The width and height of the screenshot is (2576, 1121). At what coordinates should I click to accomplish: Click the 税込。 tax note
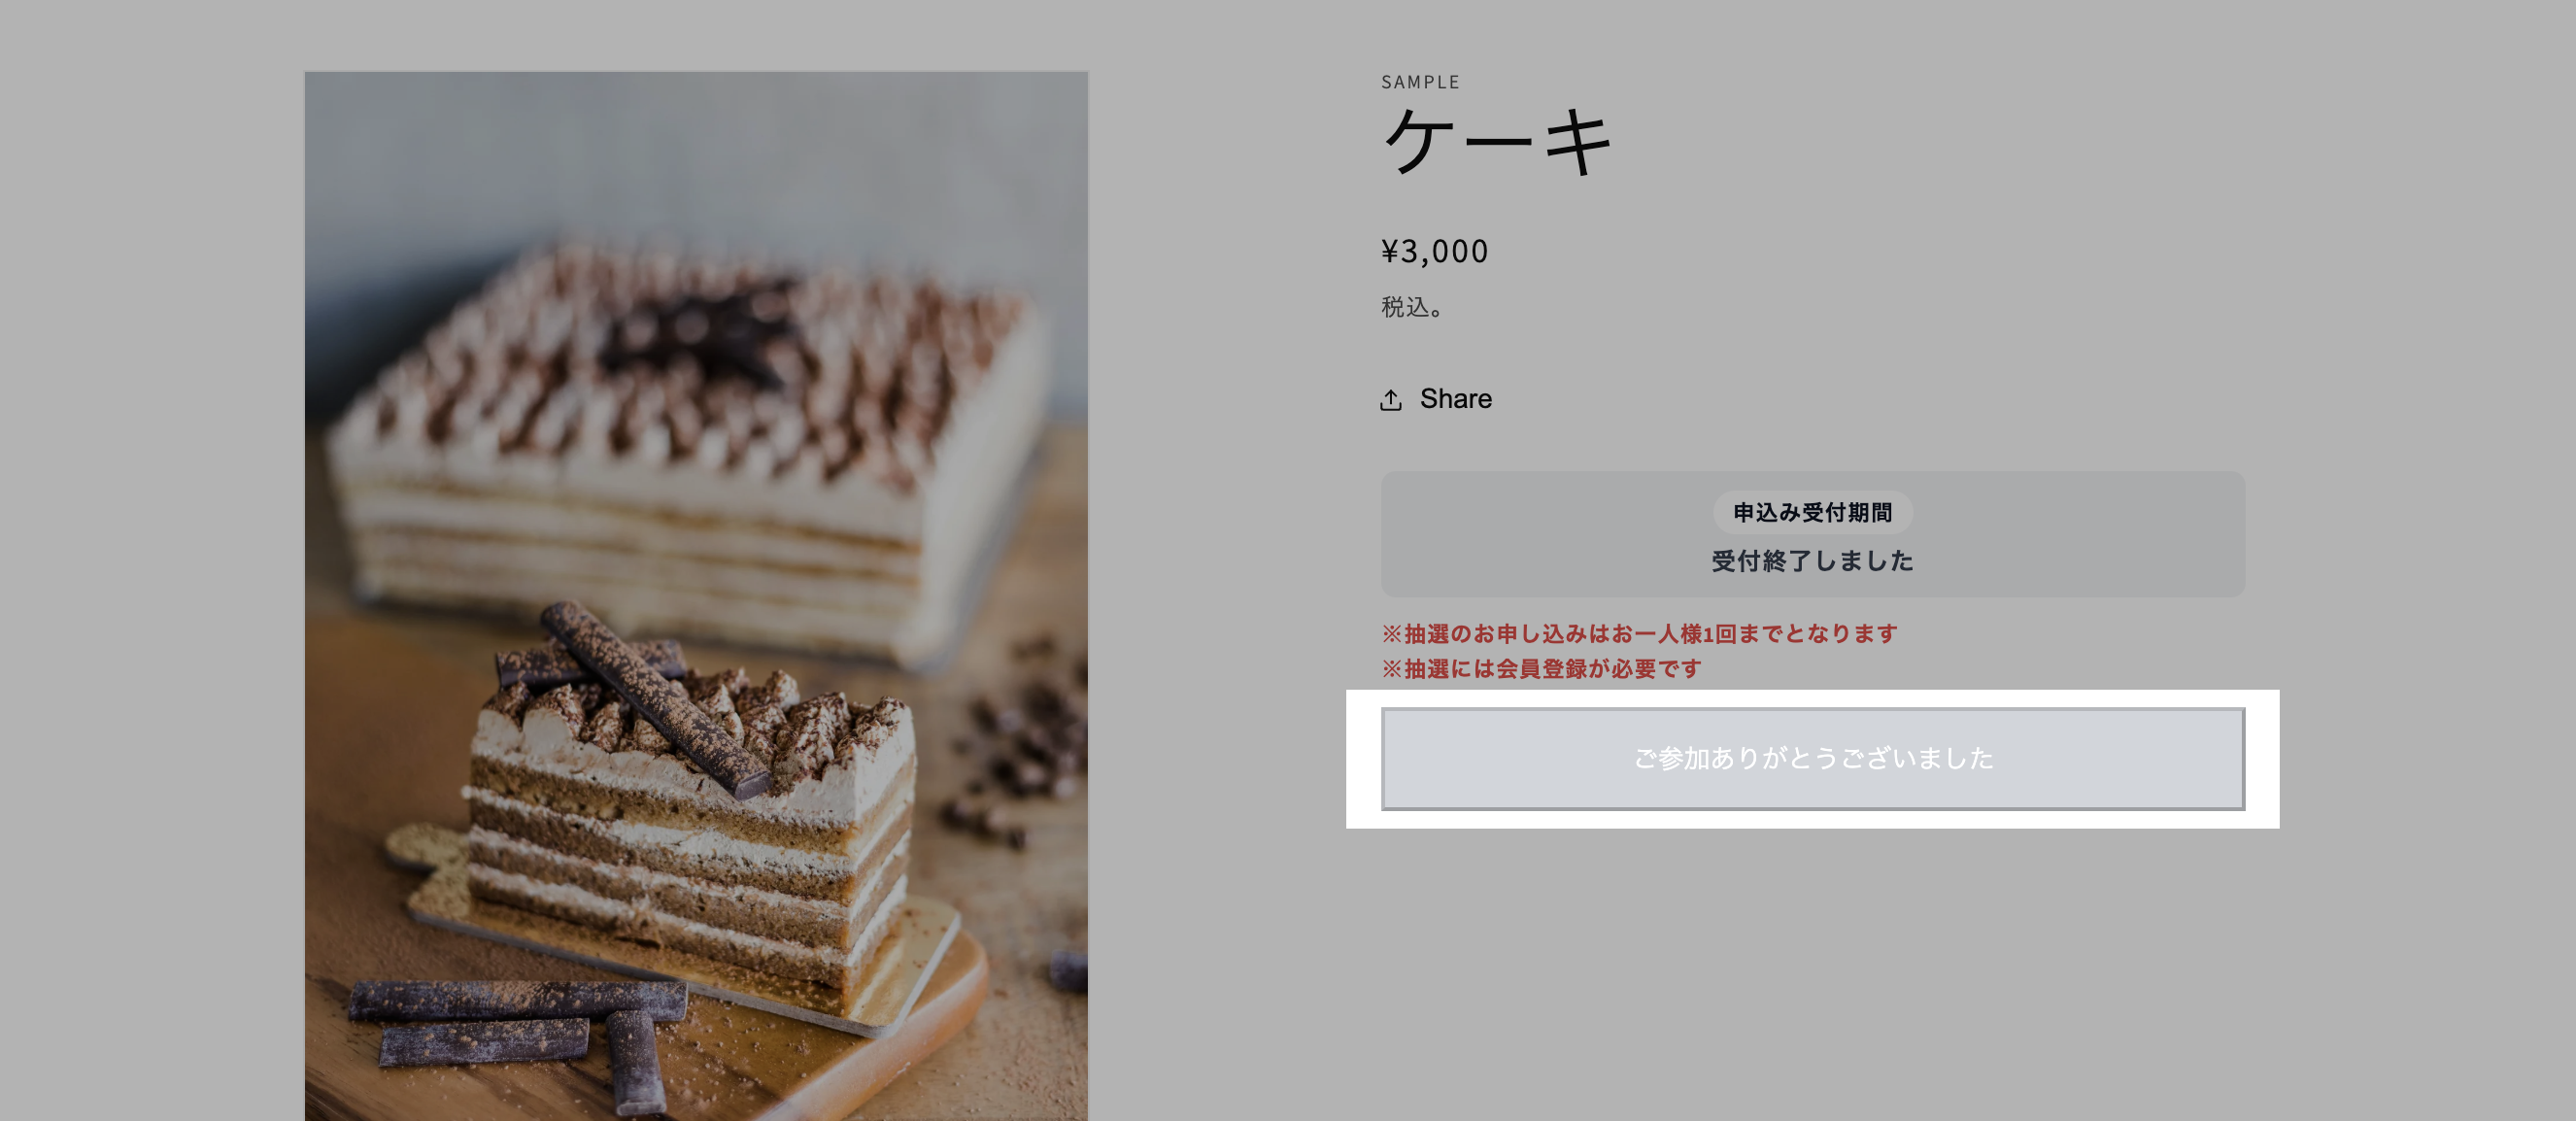(x=1412, y=307)
